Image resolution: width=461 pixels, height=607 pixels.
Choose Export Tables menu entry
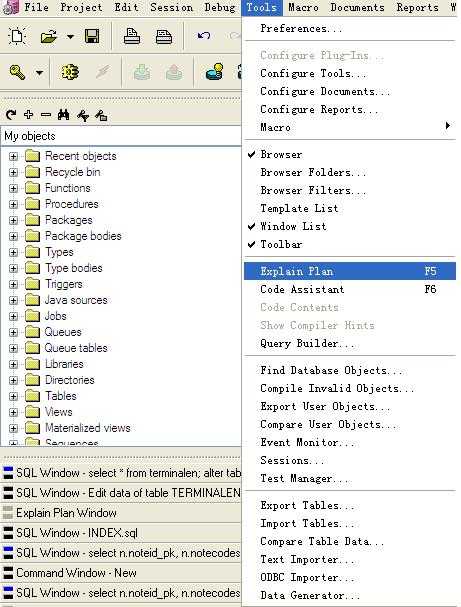350,505
